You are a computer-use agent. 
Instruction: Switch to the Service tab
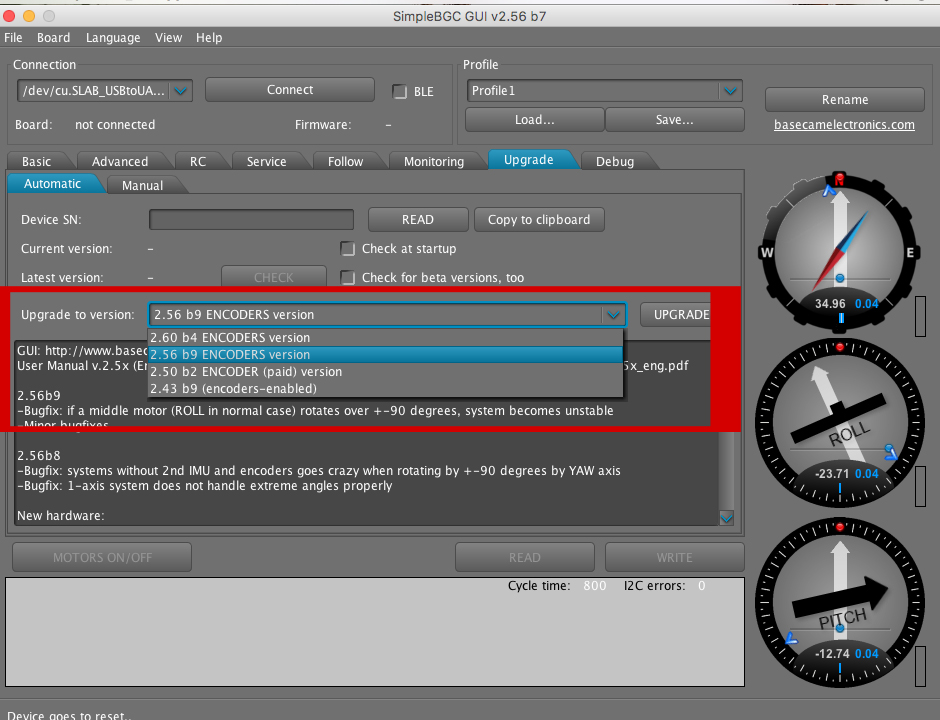[x=266, y=161]
